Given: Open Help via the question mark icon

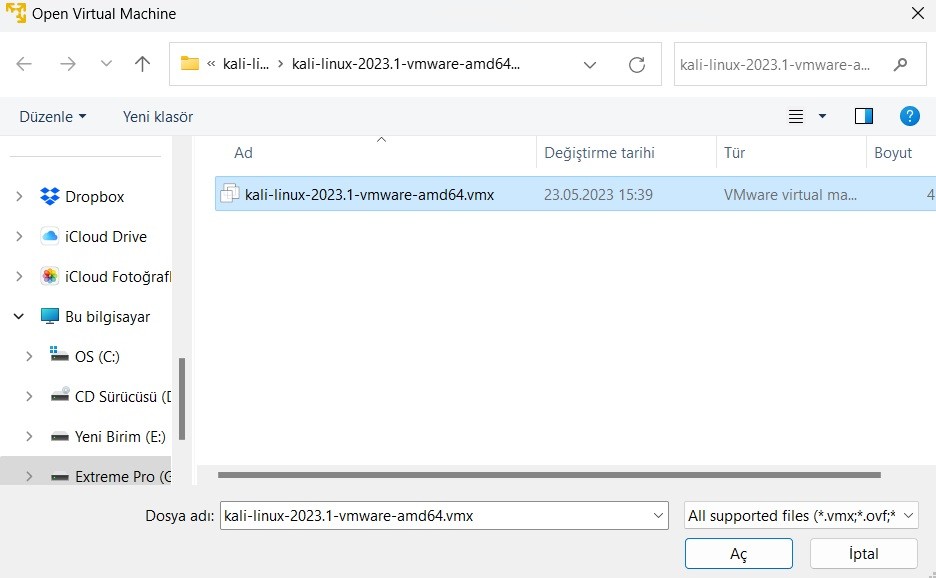Looking at the screenshot, I should [x=909, y=115].
